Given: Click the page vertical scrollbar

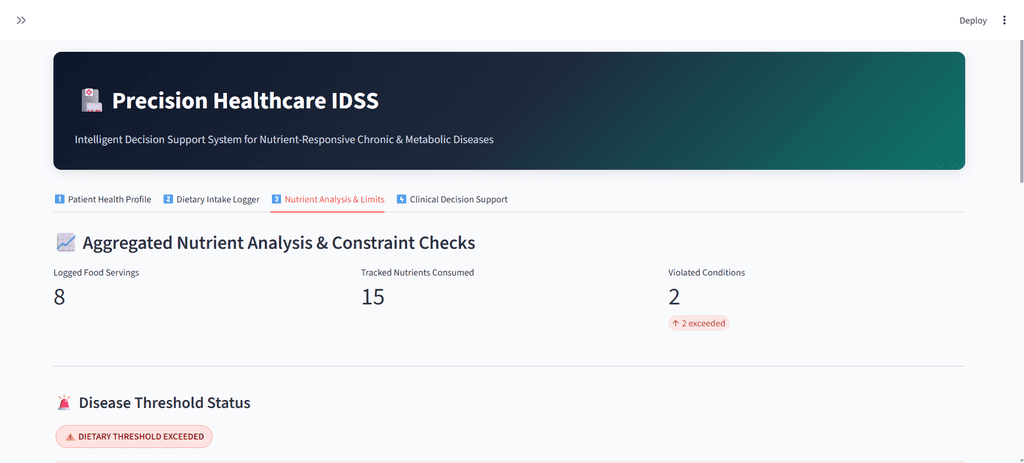Looking at the screenshot, I should tap(1021, 111).
